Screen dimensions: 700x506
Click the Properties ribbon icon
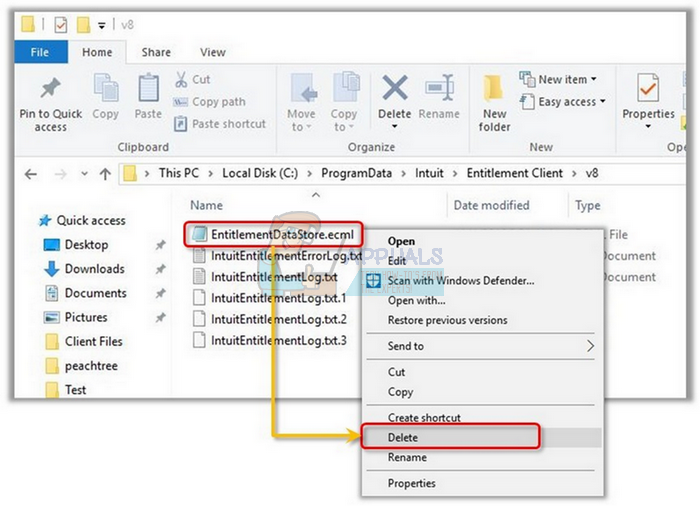click(x=648, y=88)
